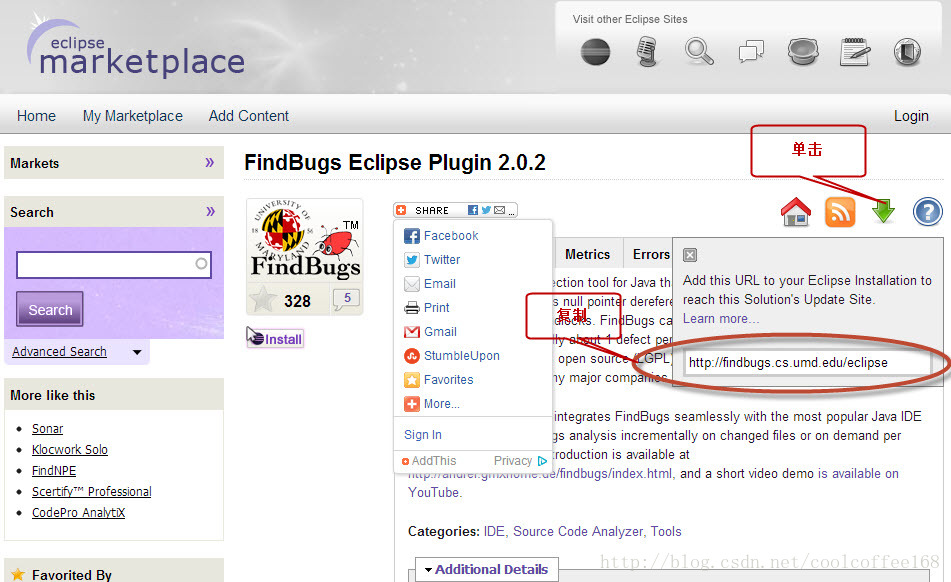The height and width of the screenshot is (582, 951).
Task: Click the magnifying glass site icon
Action: tap(699, 52)
